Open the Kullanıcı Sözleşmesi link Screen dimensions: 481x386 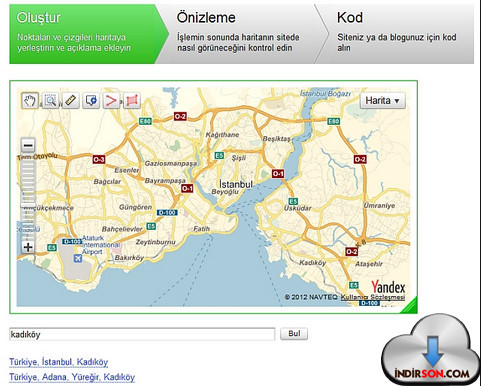[x=373, y=297]
